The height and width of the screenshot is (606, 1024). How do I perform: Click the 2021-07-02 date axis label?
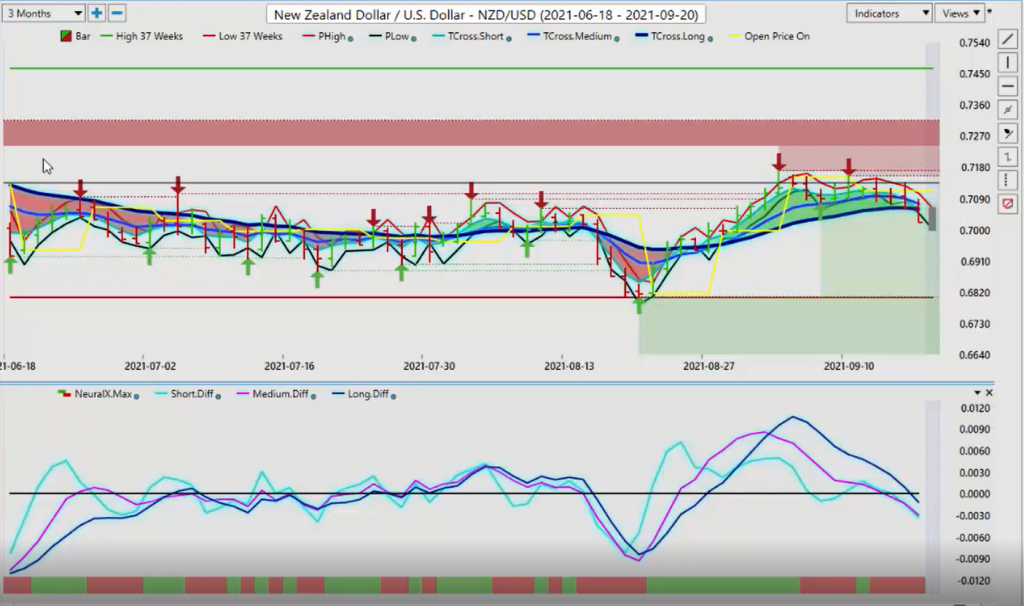click(150, 366)
